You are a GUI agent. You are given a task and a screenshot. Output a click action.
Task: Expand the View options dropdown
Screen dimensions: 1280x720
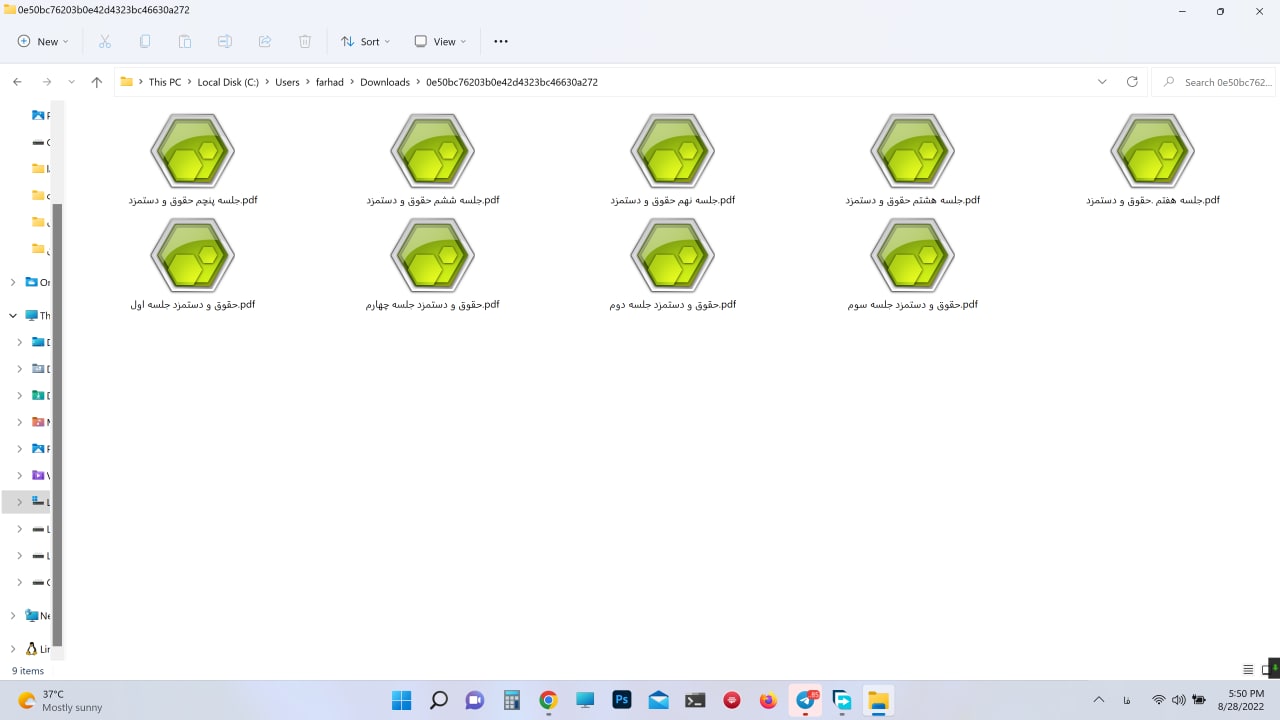440,41
